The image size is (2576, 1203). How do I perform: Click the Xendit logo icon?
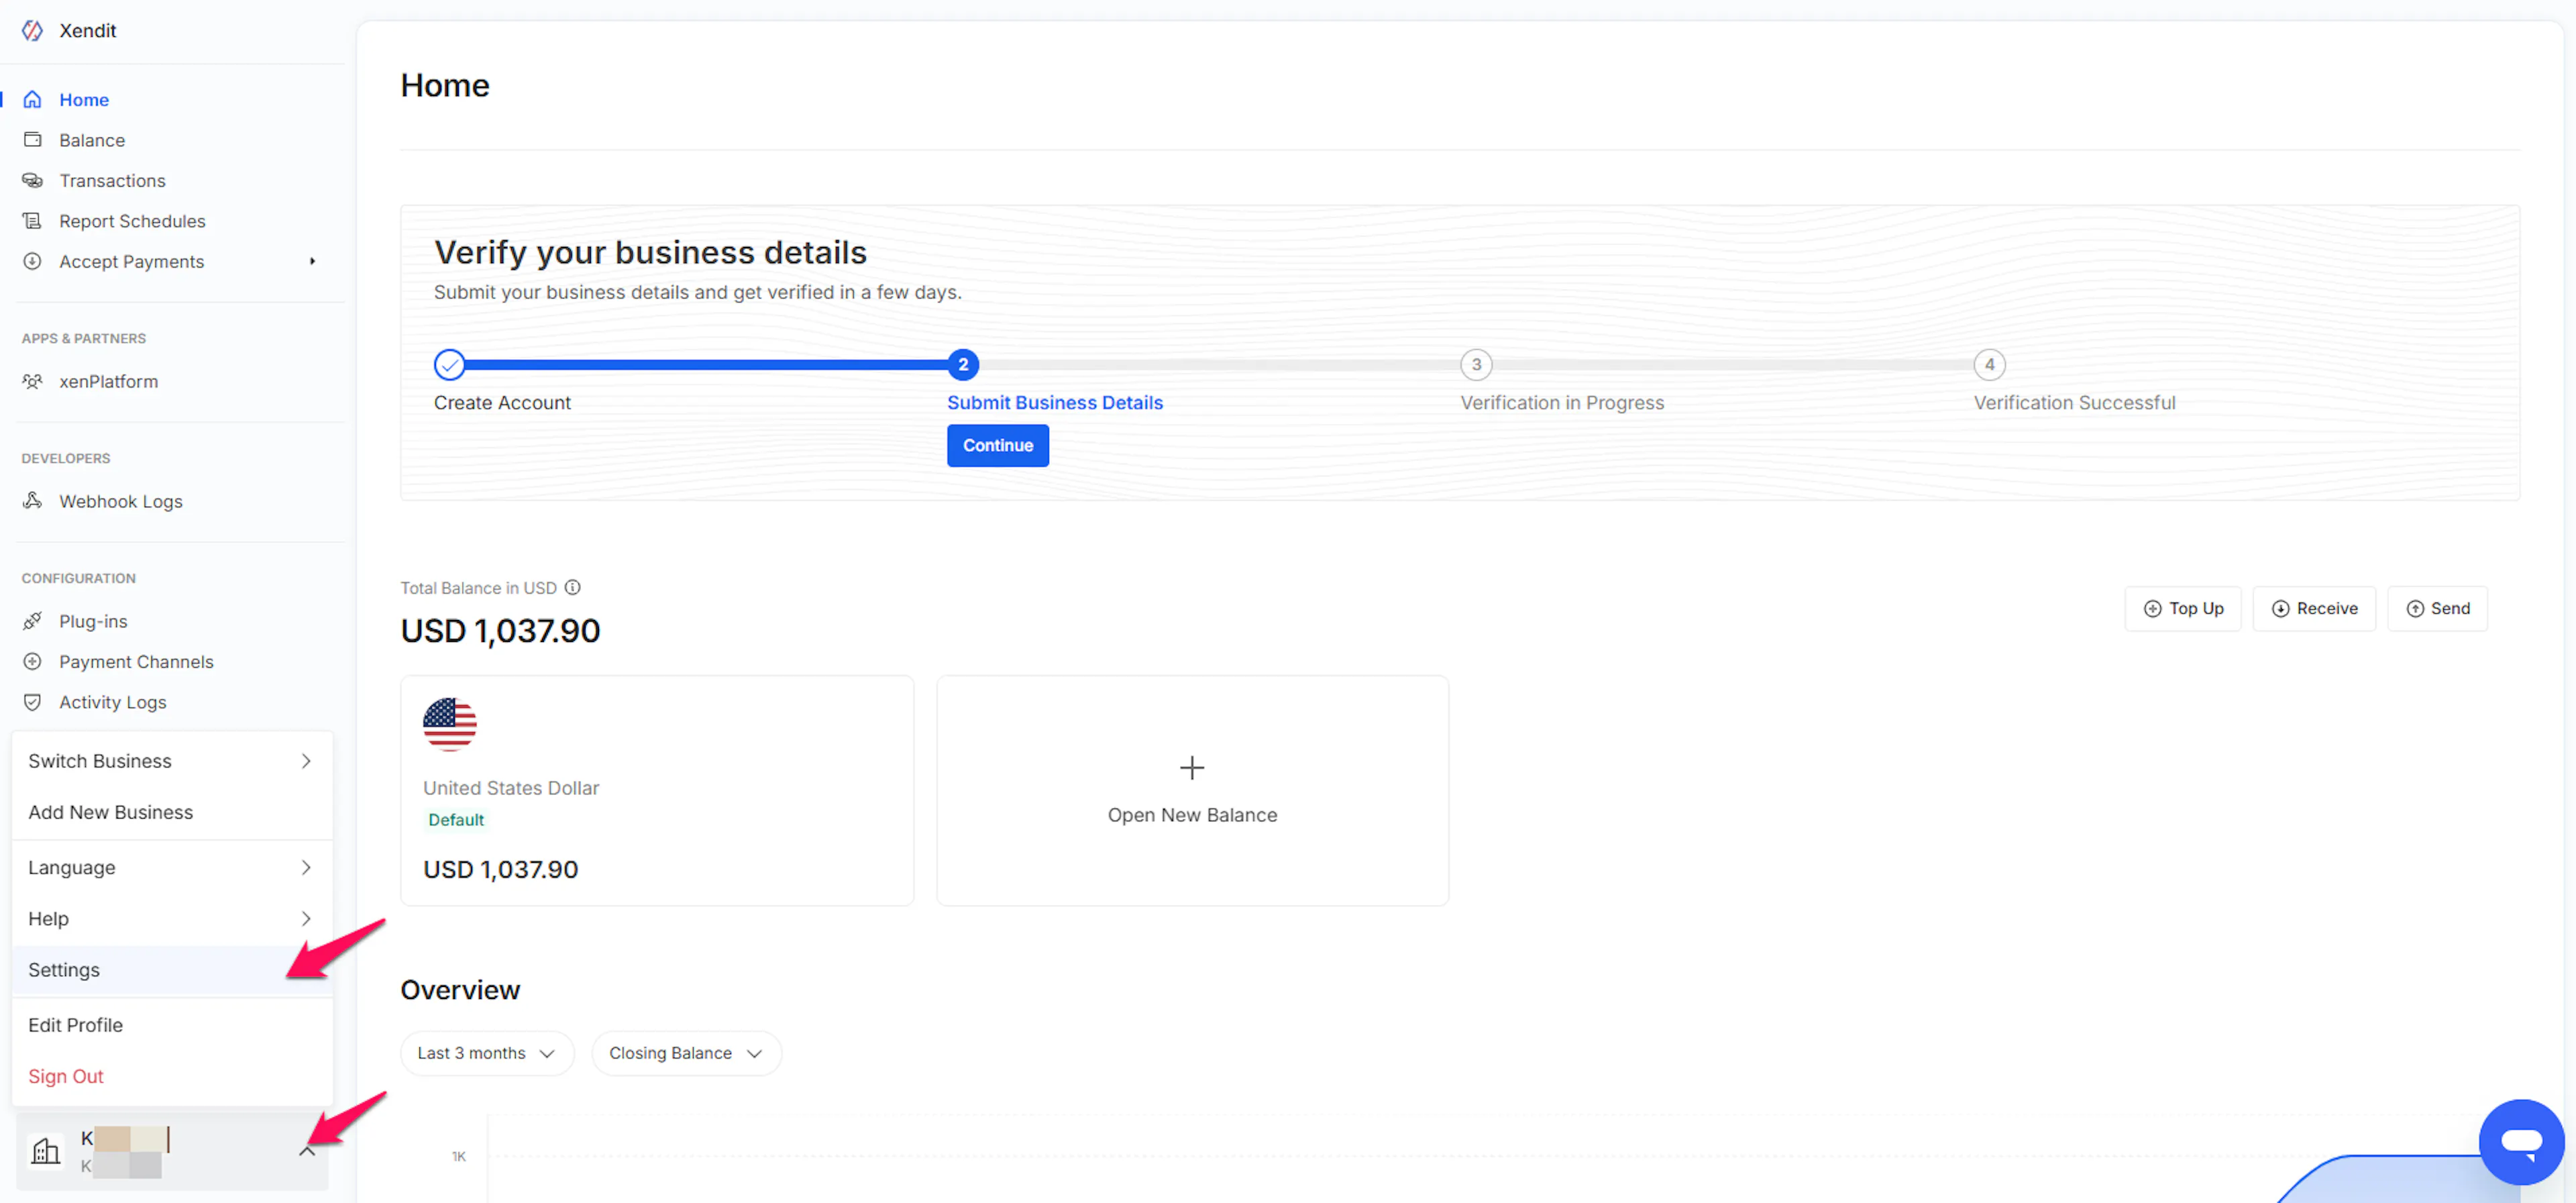pyautogui.click(x=32, y=31)
